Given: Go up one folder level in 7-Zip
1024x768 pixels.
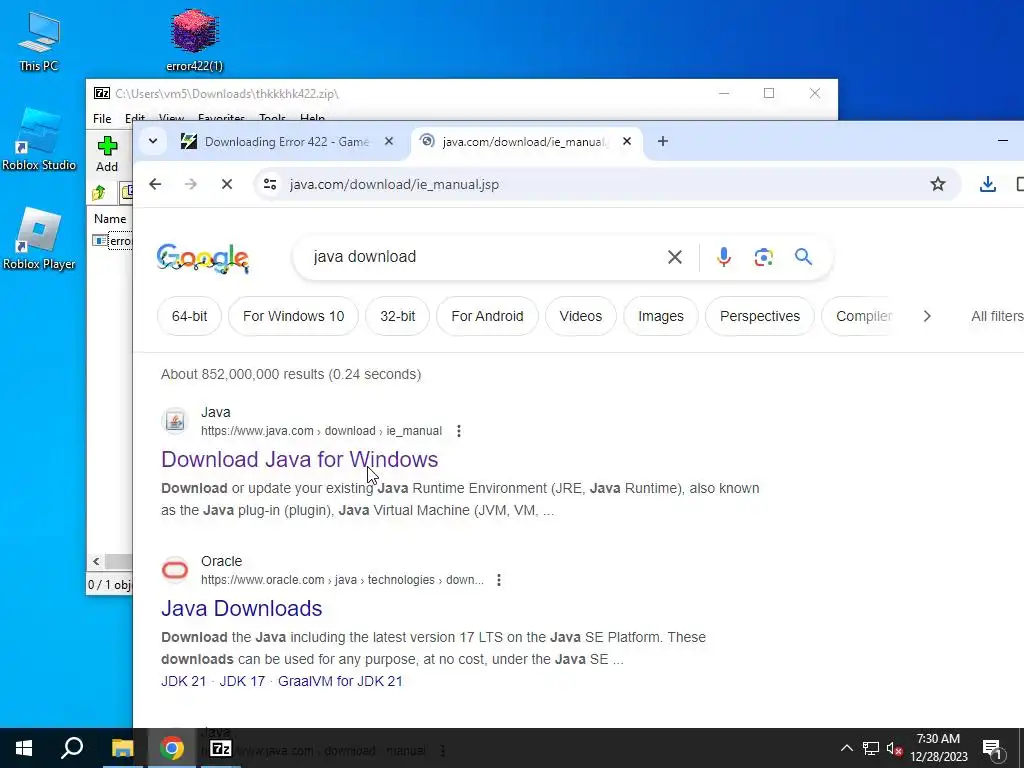Looking at the screenshot, I should tap(99, 193).
